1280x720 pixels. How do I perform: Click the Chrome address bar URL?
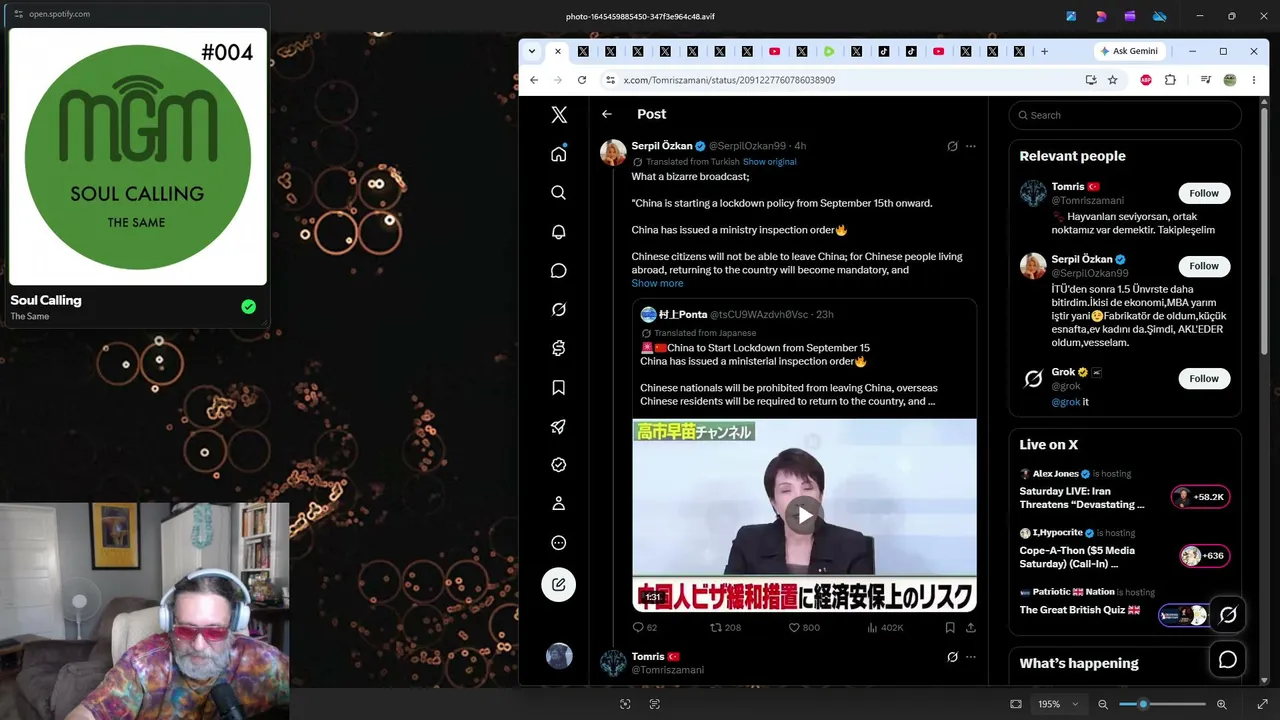pyautogui.click(x=729, y=80)
